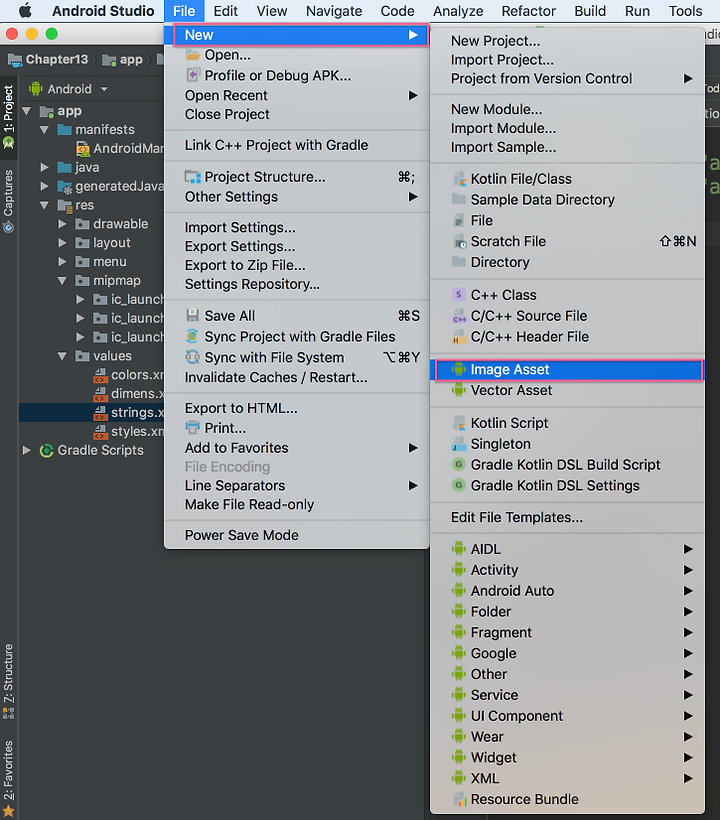Screen dimensions: 720x820
Task: Click the Gradle Kotlin DSL Build Script icon
Action: [x=459, y=464]
